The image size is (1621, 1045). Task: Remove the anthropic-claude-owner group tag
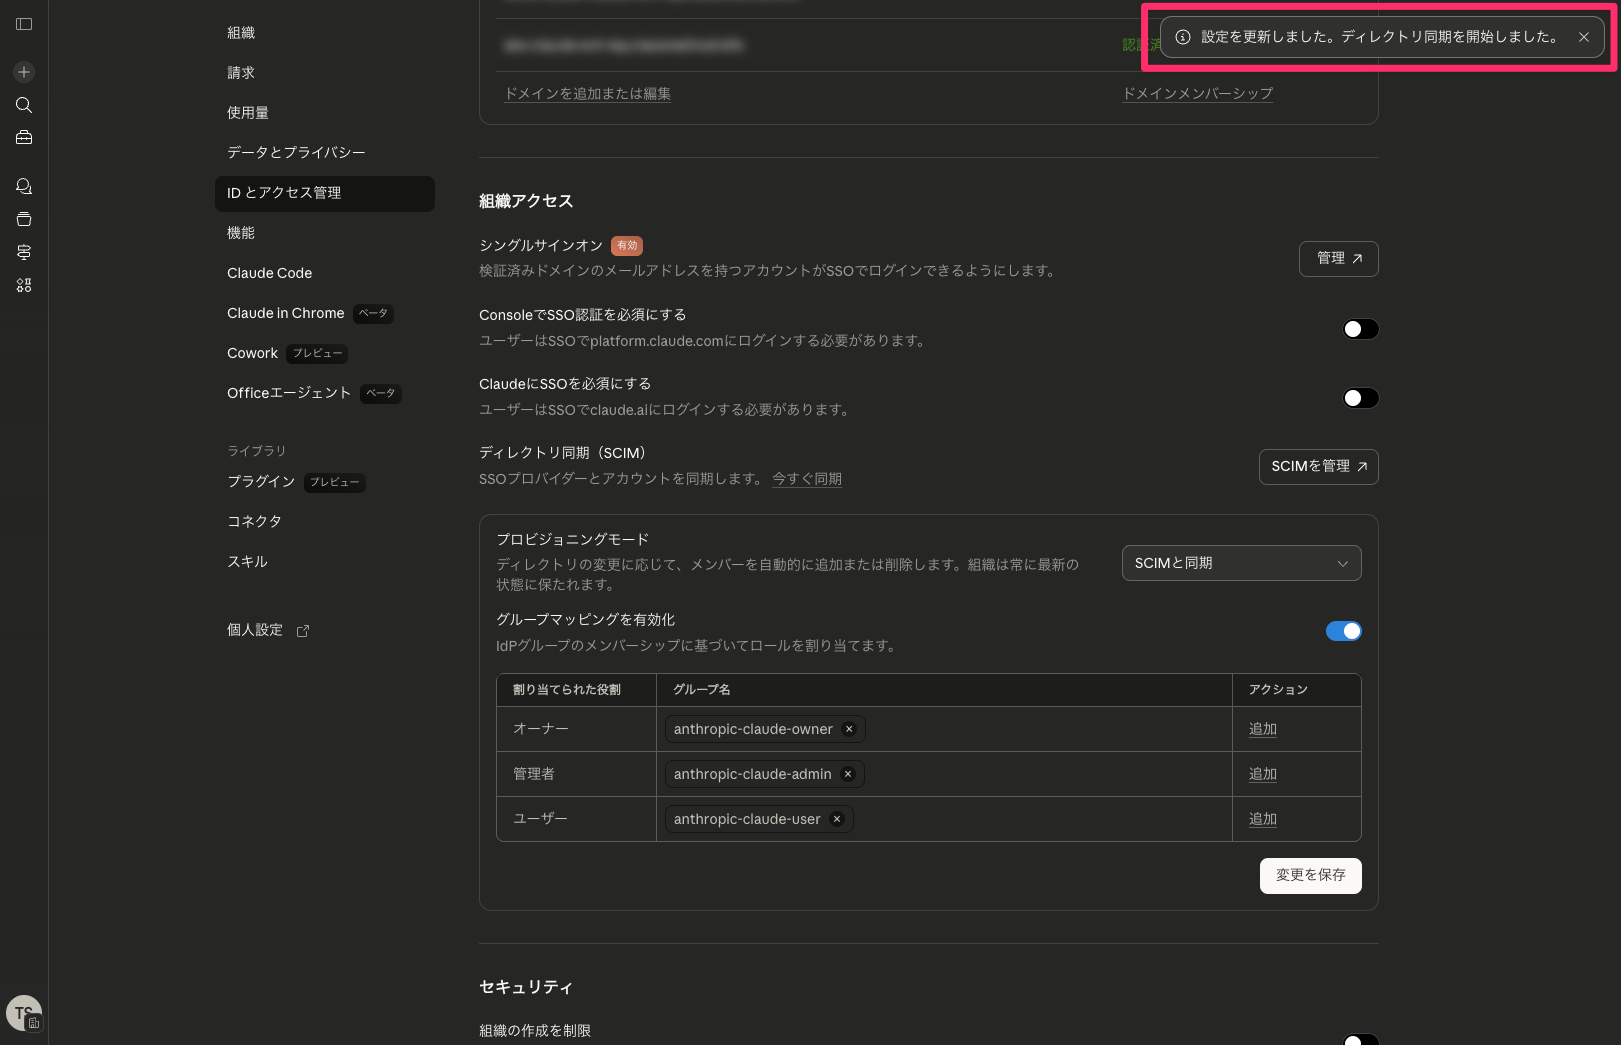click(849, 729)
